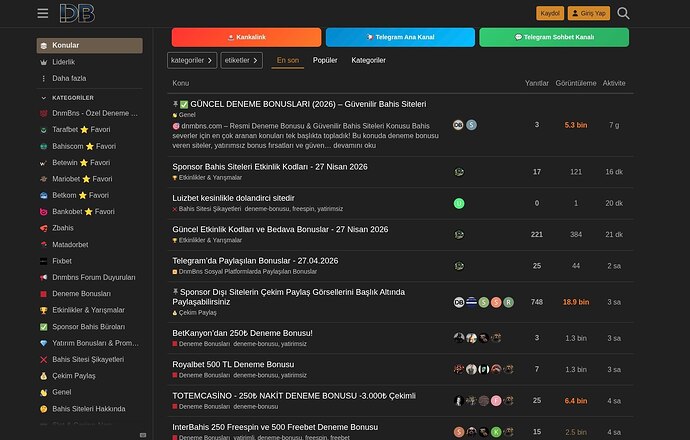The height and width of the screenshot is (440, 690).
Task: Click the DnmBns Özel Deneme category icon
Action: pyautogui.click(x=44, y=114)
